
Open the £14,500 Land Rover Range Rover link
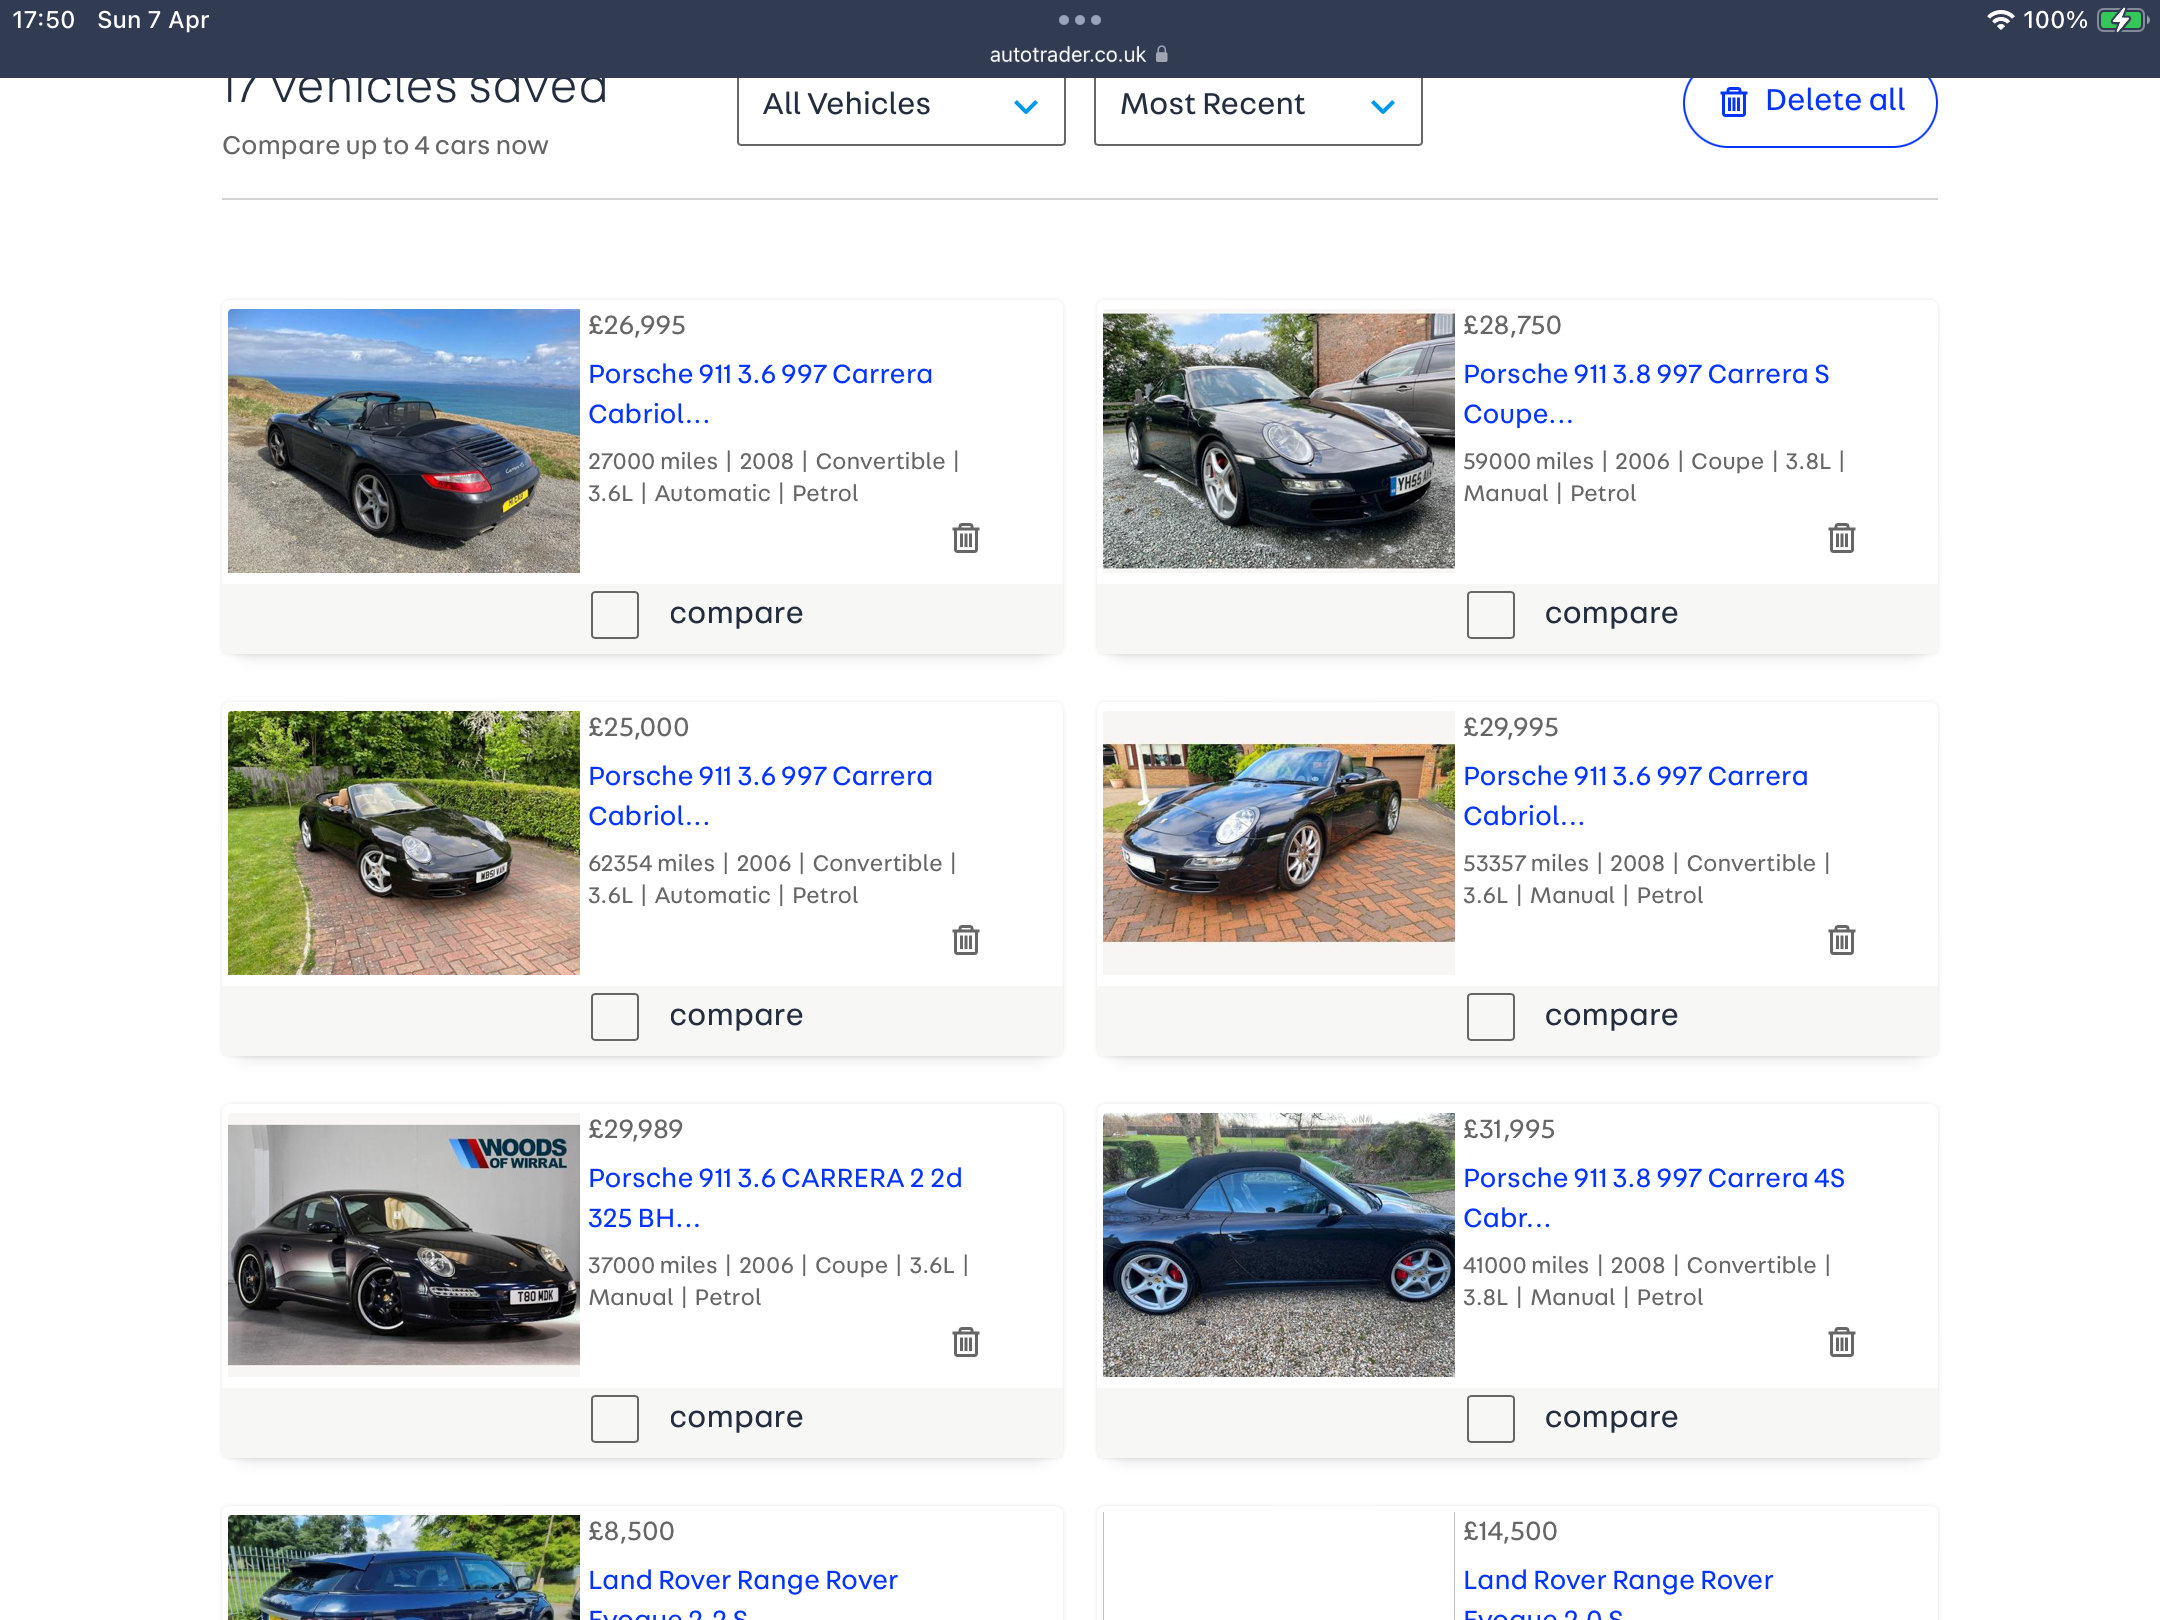pos(1618,1591)
